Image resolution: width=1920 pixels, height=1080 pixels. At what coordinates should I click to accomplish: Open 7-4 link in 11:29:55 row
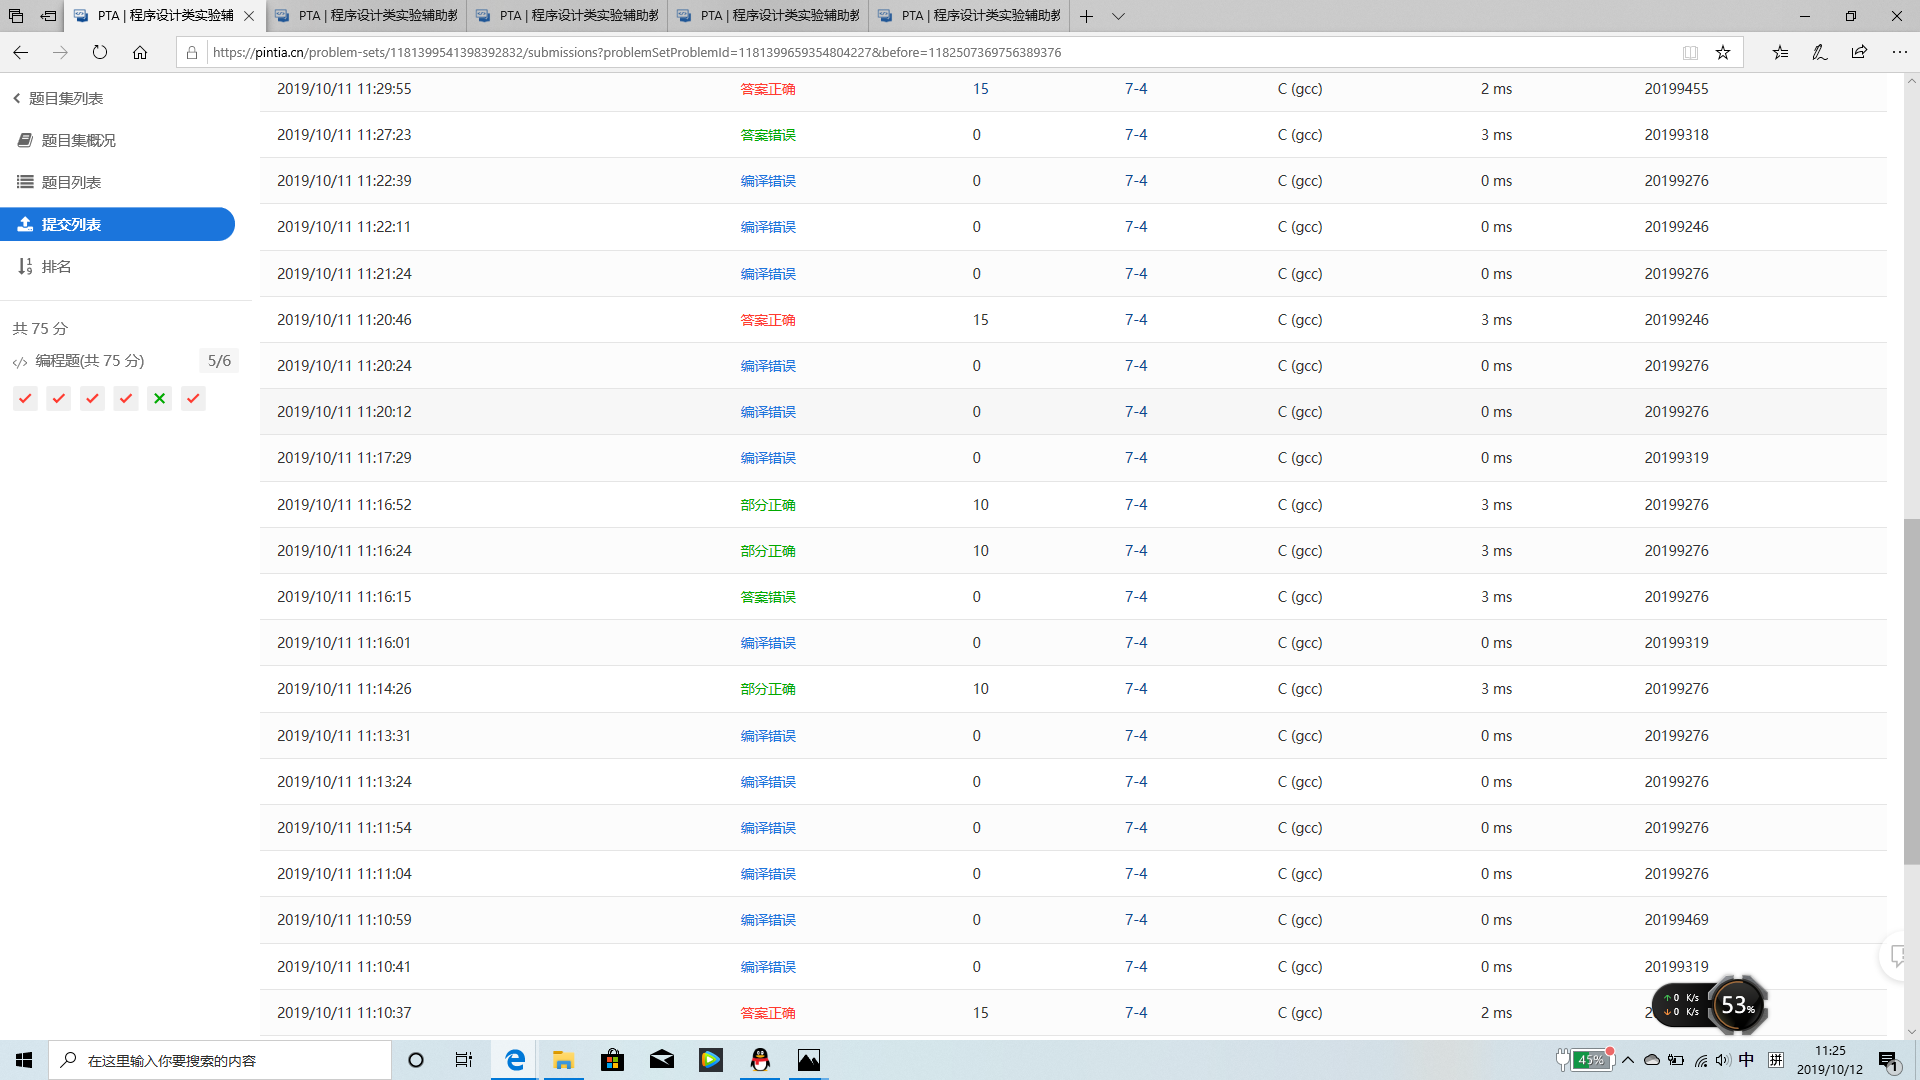[x=1135, y=89]
